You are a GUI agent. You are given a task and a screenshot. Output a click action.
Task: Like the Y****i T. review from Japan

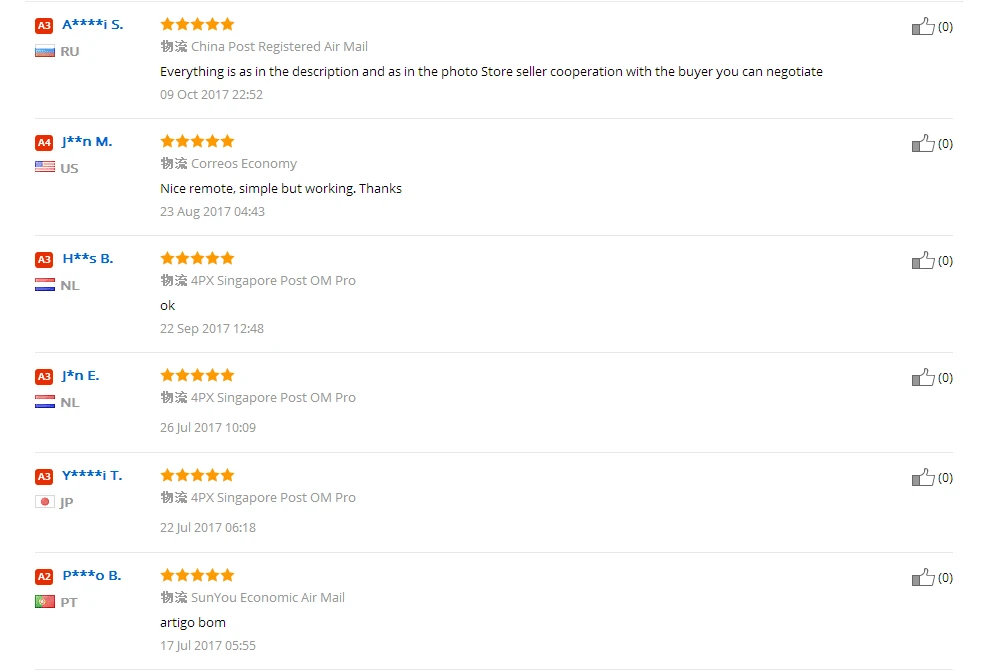coord(923,478)
